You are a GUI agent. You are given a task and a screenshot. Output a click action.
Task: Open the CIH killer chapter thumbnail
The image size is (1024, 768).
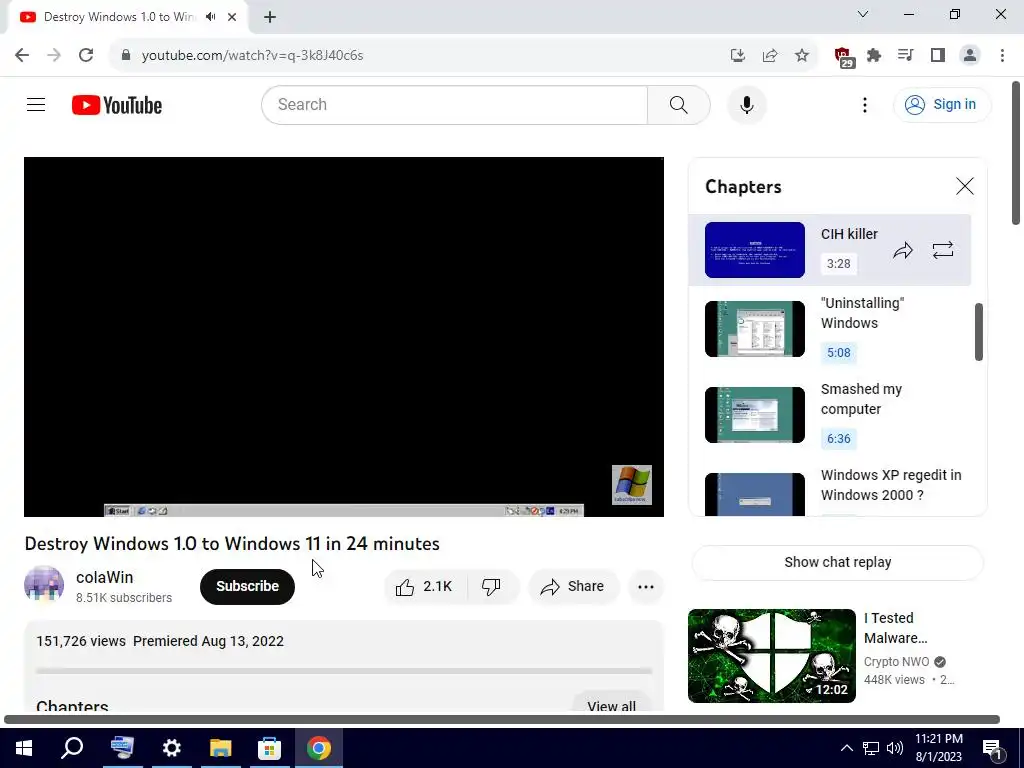[755, 250]
